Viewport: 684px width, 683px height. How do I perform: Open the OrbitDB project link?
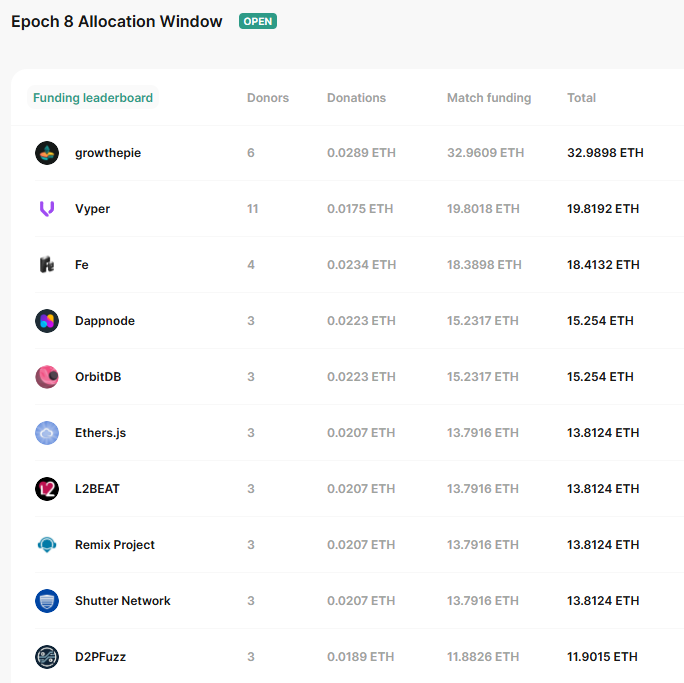coord(98,377)
